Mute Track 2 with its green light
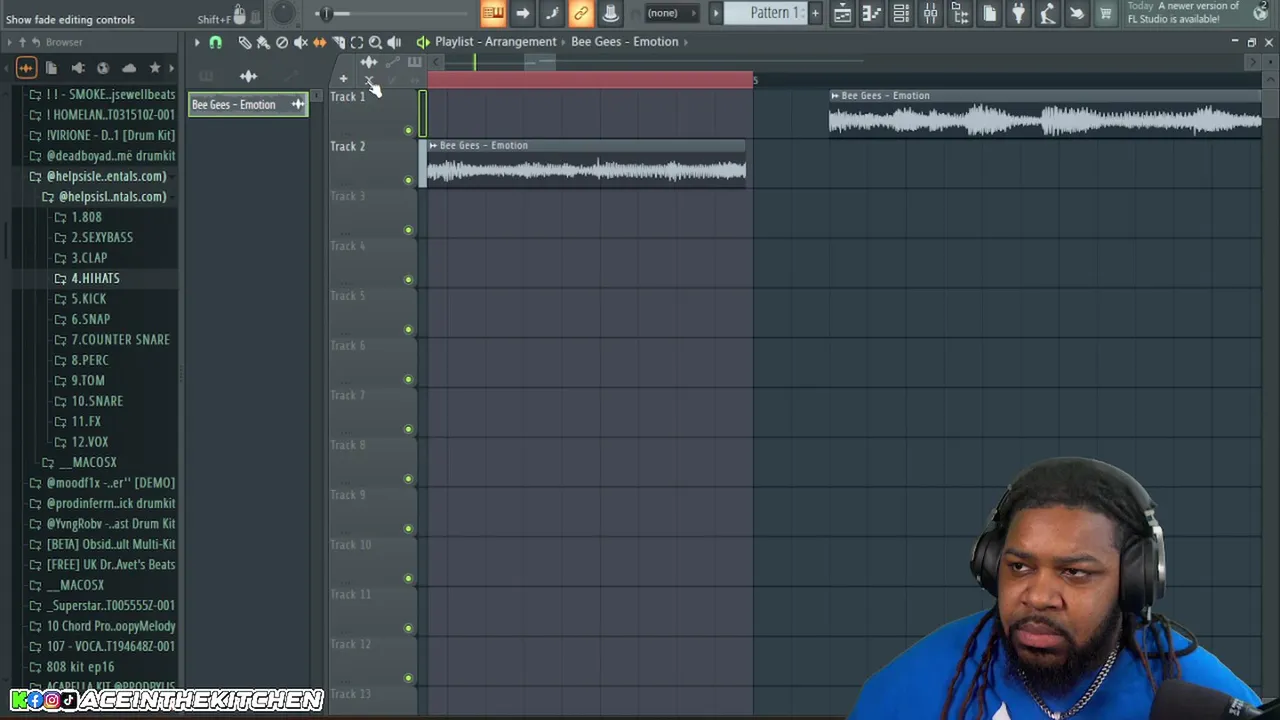 click(x=408, y=180)
